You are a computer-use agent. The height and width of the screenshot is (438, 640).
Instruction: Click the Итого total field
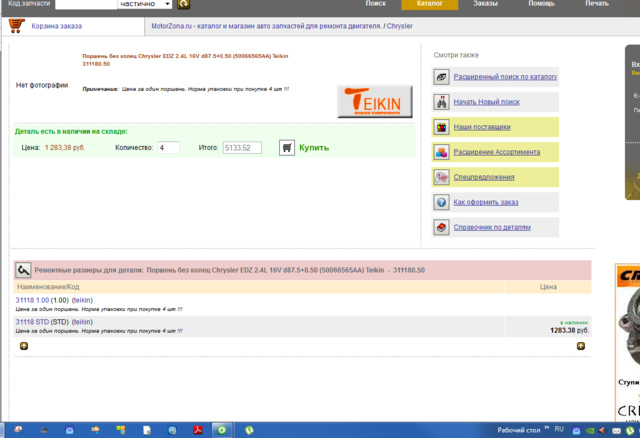pos(242,148)
